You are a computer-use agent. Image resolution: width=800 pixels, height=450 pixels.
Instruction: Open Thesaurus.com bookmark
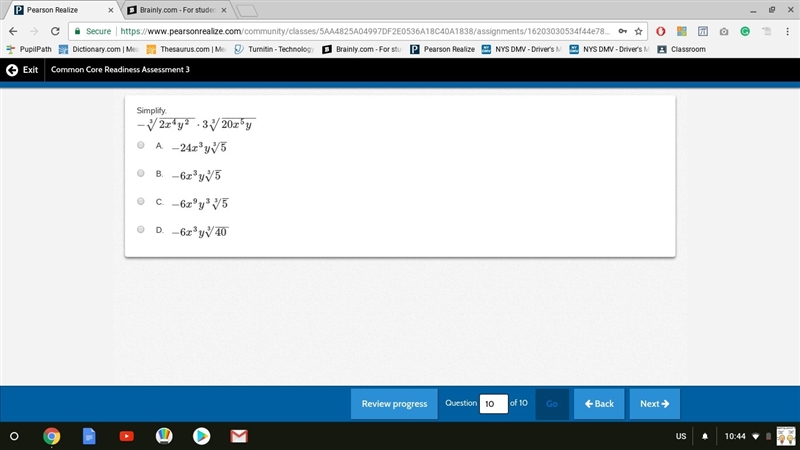[x=187, y=49]
